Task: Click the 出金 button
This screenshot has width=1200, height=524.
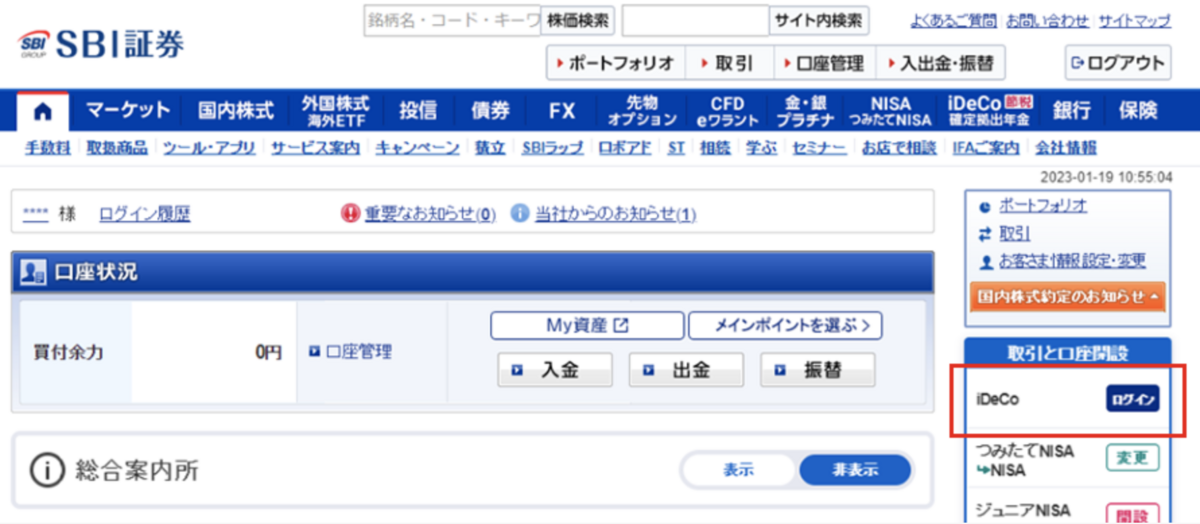Action: [x=686, y=370]
